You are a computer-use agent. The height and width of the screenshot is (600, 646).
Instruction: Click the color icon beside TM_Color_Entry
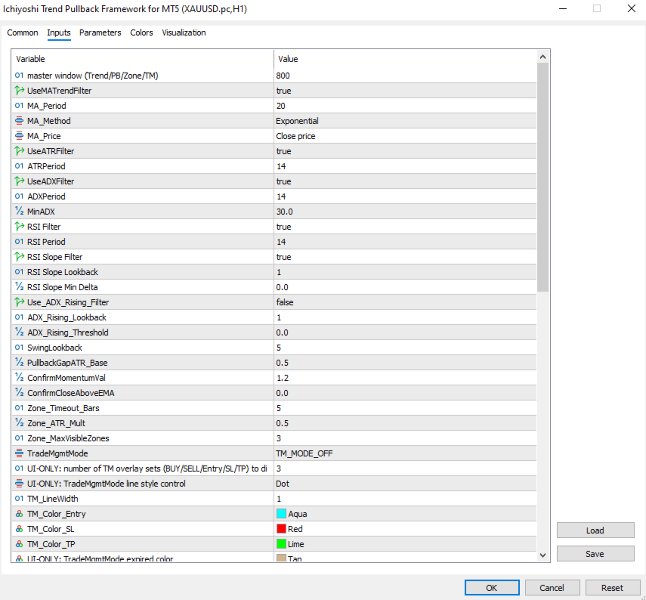19,514
